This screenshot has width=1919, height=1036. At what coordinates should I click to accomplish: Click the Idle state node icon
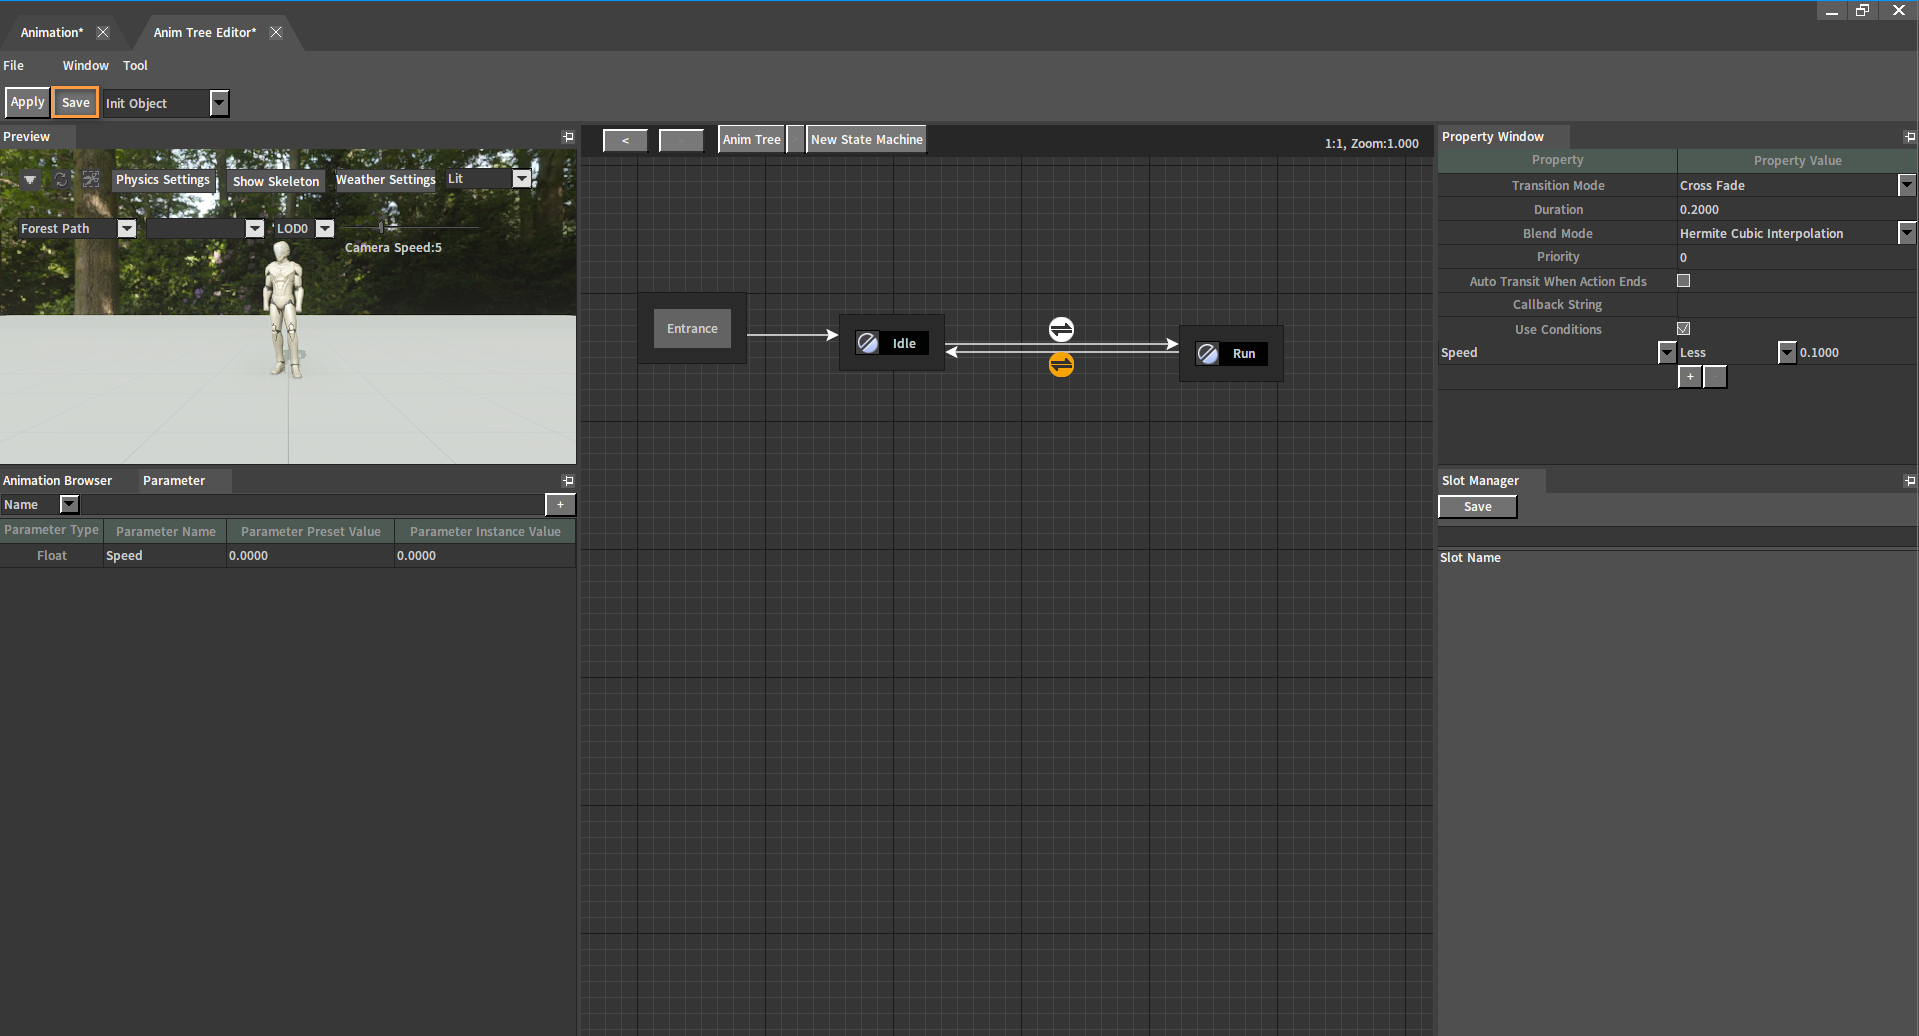868,343
